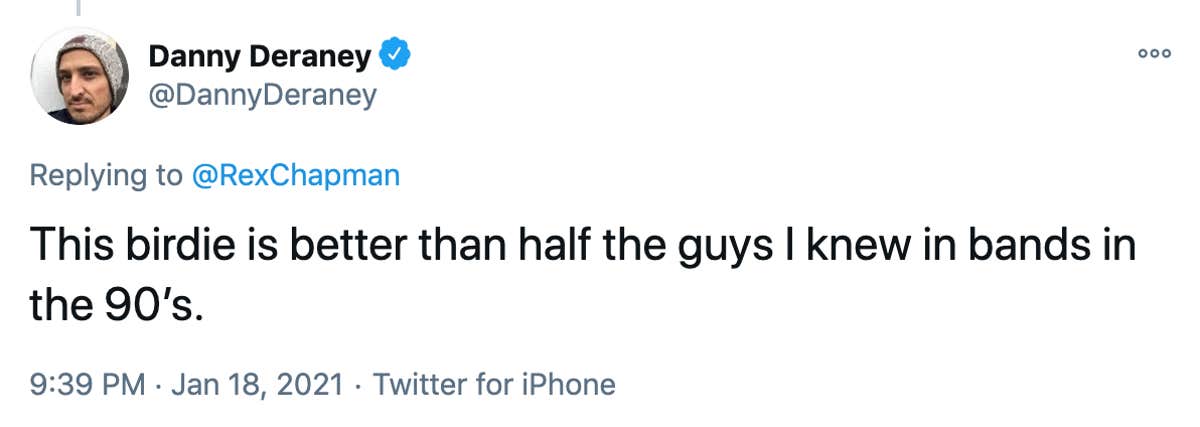Open the @DannyDeraney handle link
The width and height of the screenshot is (1200, 427).
(262, 95)
